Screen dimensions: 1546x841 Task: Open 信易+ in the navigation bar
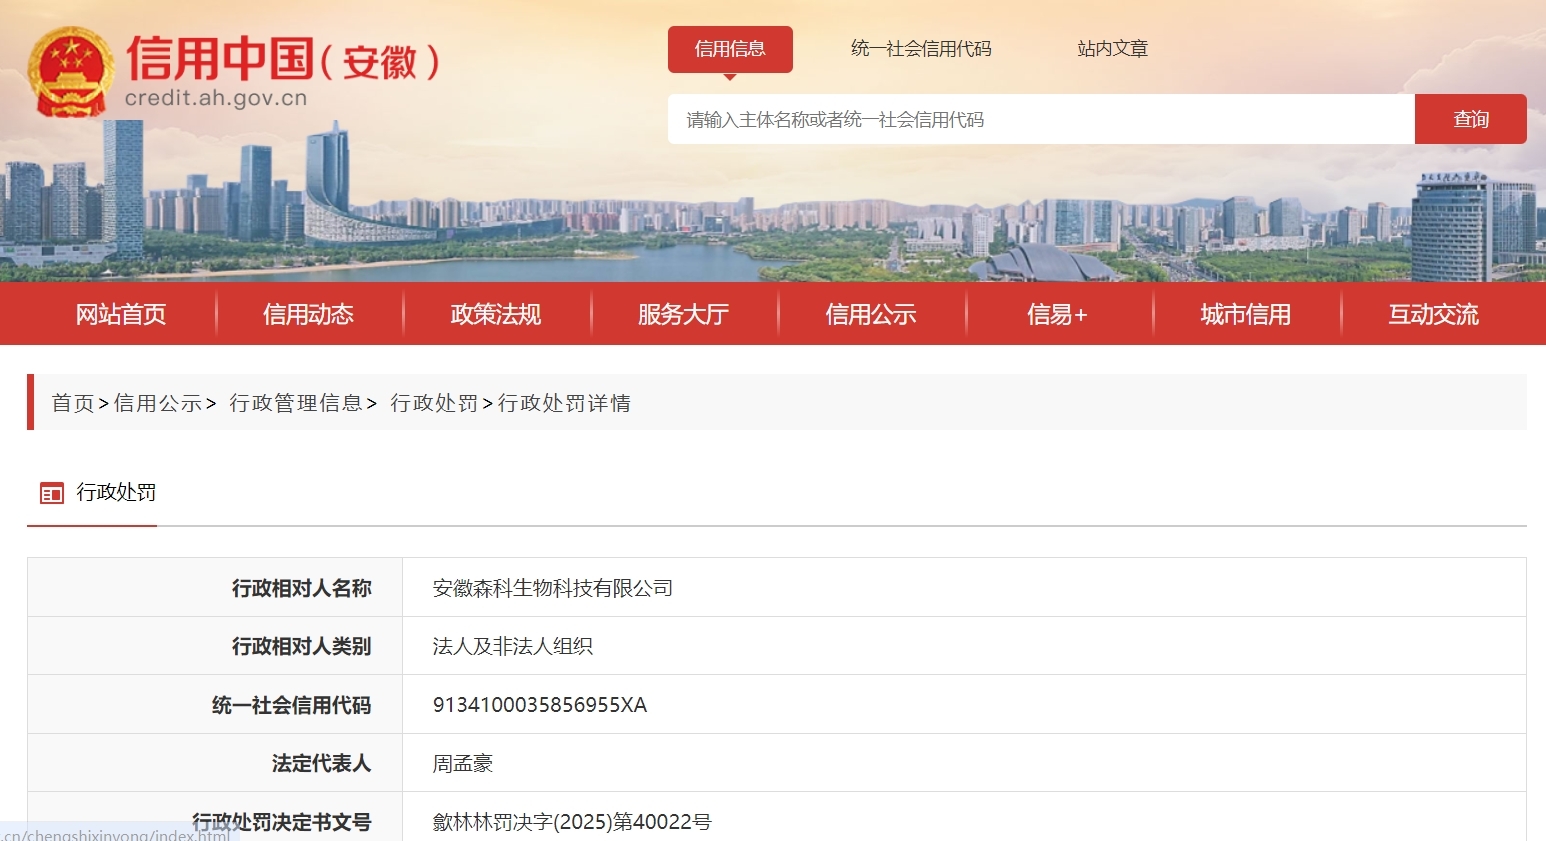pyautogui.click(x=1058, y=314)
